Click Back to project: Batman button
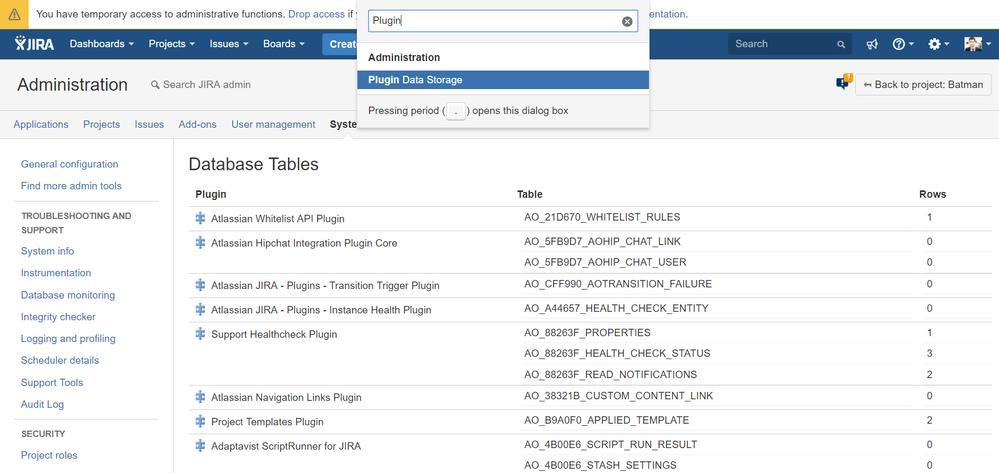Image resolution: width=999 pixels, height=473 pixels. click(923, 84)
